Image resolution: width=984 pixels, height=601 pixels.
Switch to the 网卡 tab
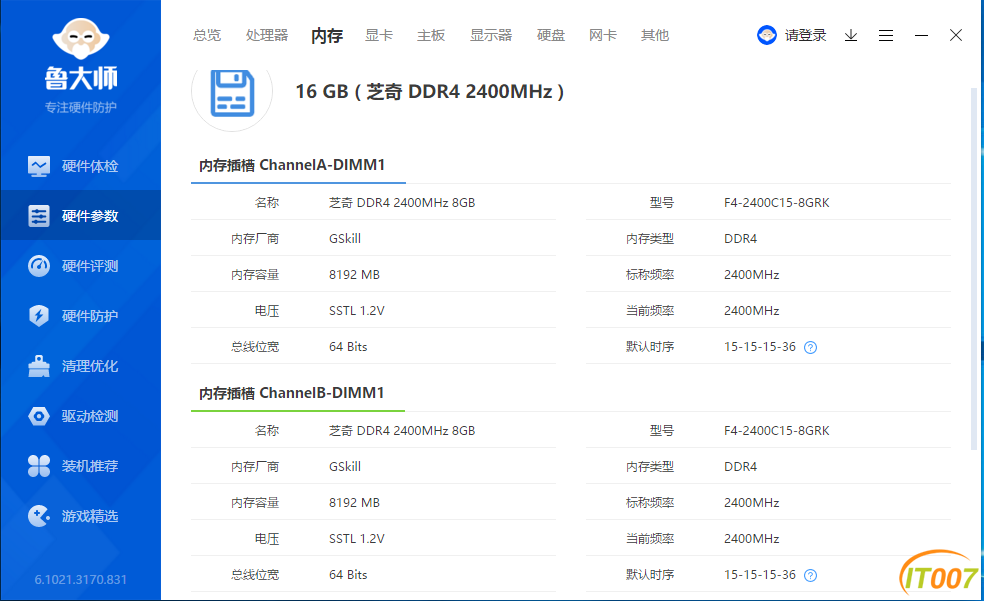click(602, 35)
